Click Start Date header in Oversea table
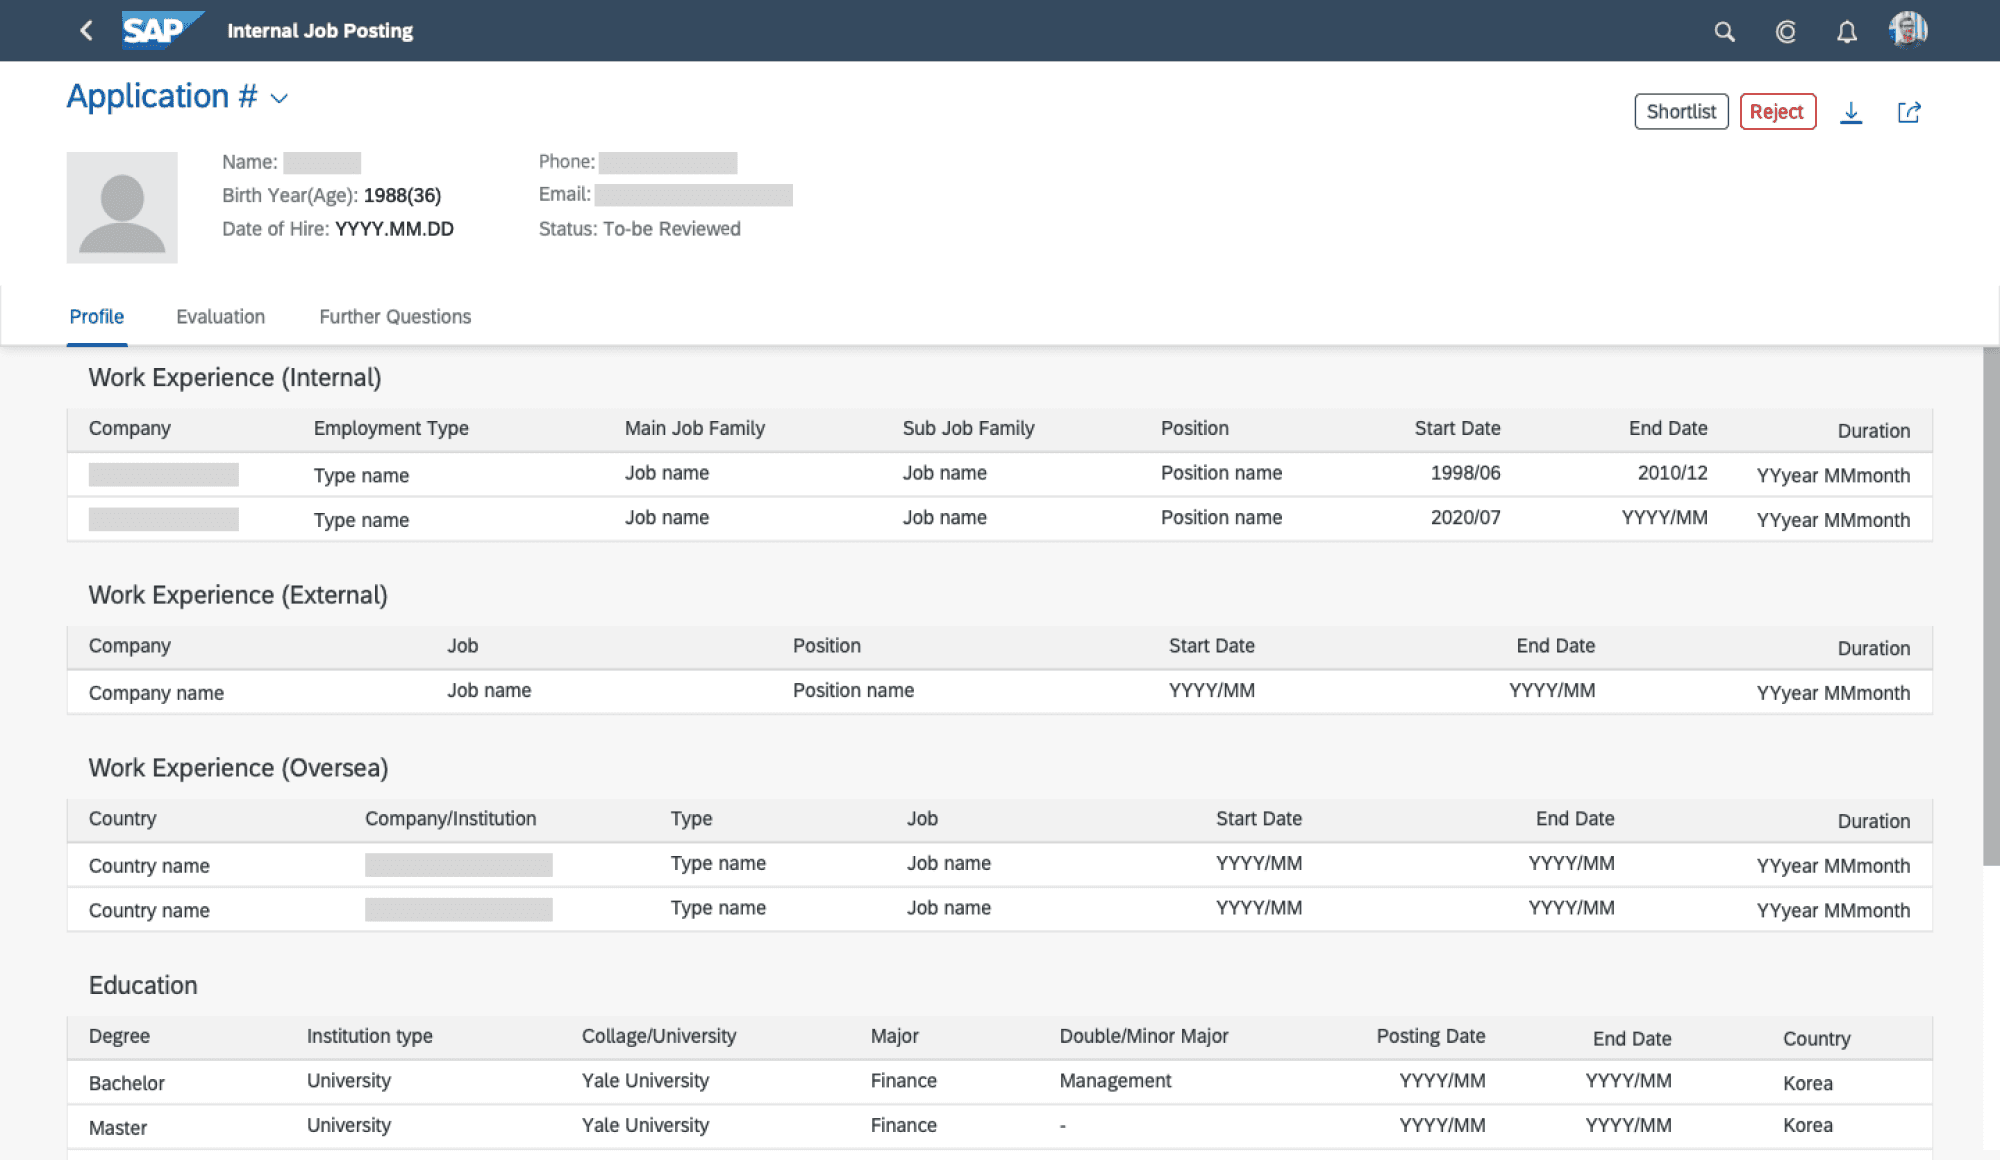Screen dimensions: 2000x1160 [x=1258, y=819]
